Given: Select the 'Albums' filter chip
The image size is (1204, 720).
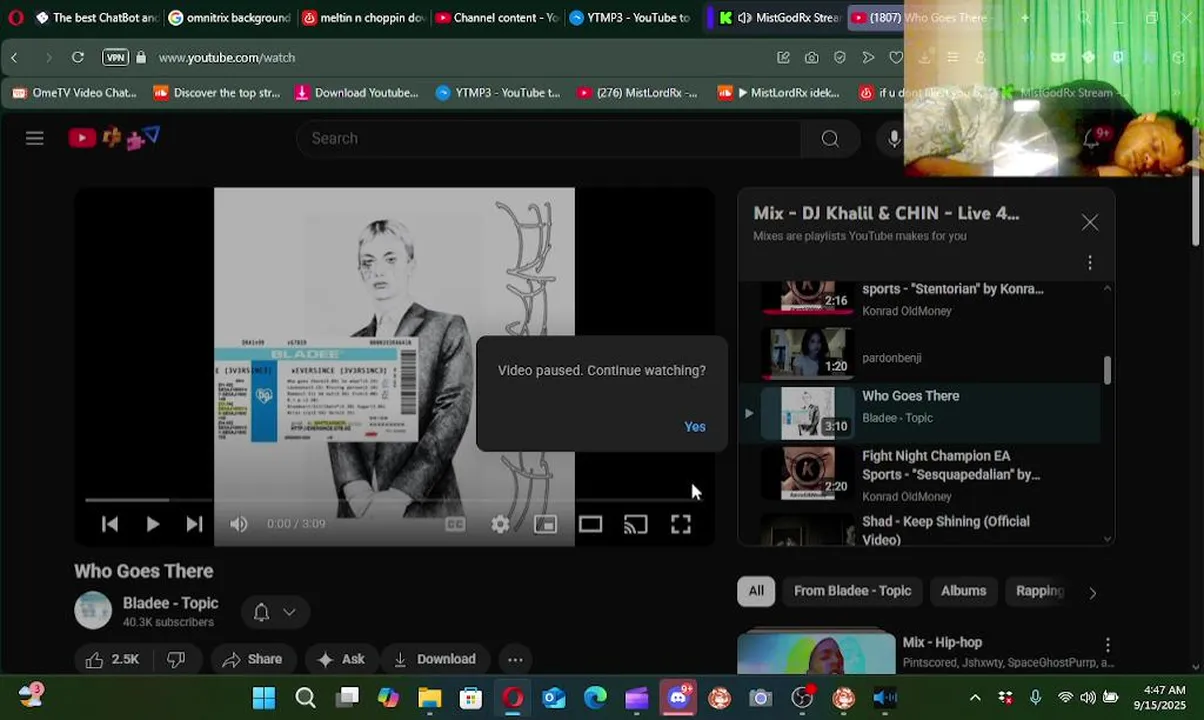Looking at the screenshot, I should (x=963, y=591).
